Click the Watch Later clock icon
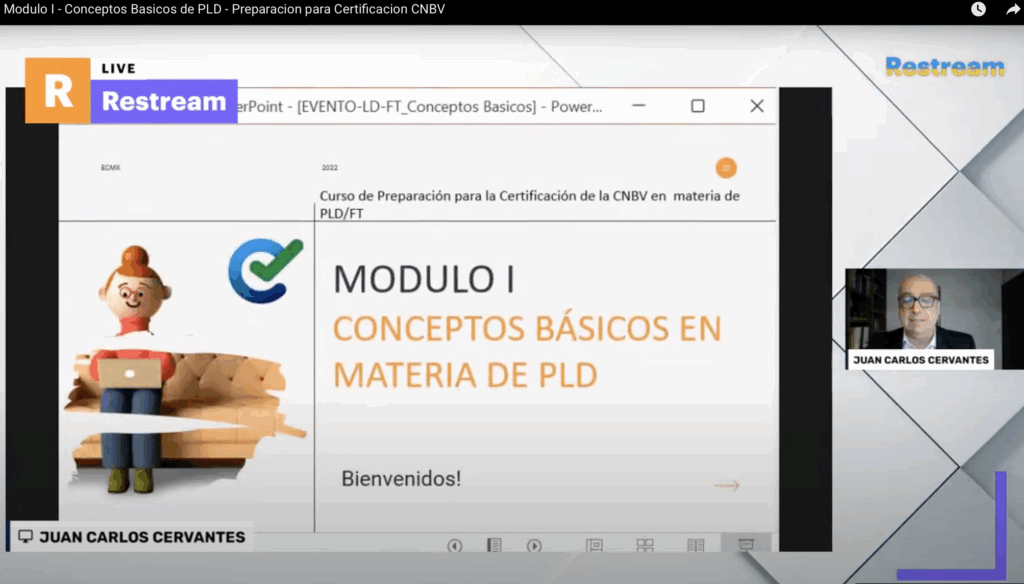Image resolution: width=1024 pixels, height=584 pixels. [x=978, y=9]
